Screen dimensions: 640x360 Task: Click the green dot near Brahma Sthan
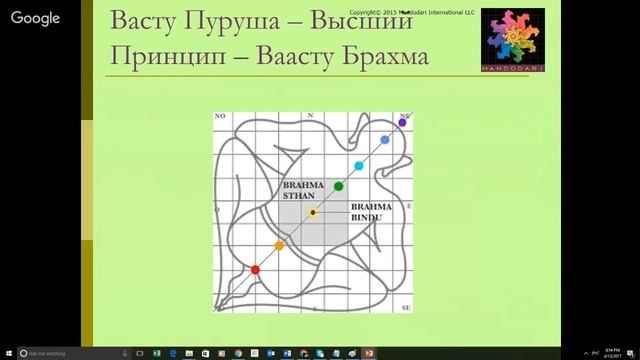[338, 187]
